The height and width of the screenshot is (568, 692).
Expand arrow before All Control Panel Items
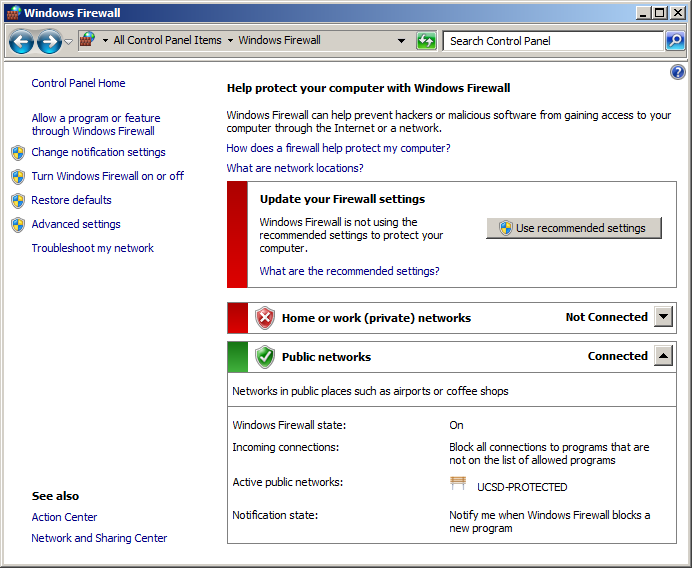click(x=105, y=41)
